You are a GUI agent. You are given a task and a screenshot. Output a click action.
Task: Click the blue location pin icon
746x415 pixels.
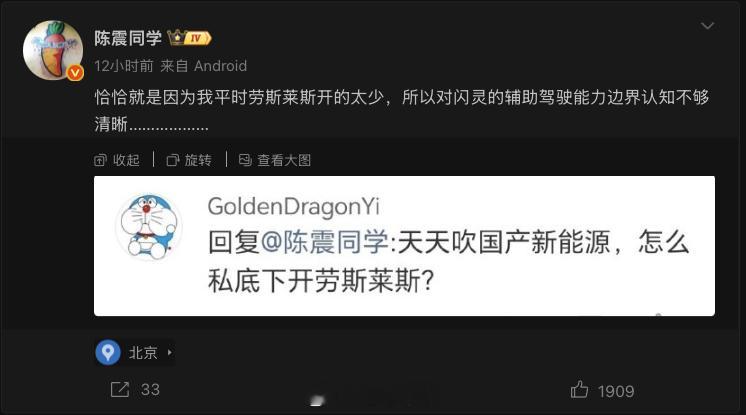(108, 352)
